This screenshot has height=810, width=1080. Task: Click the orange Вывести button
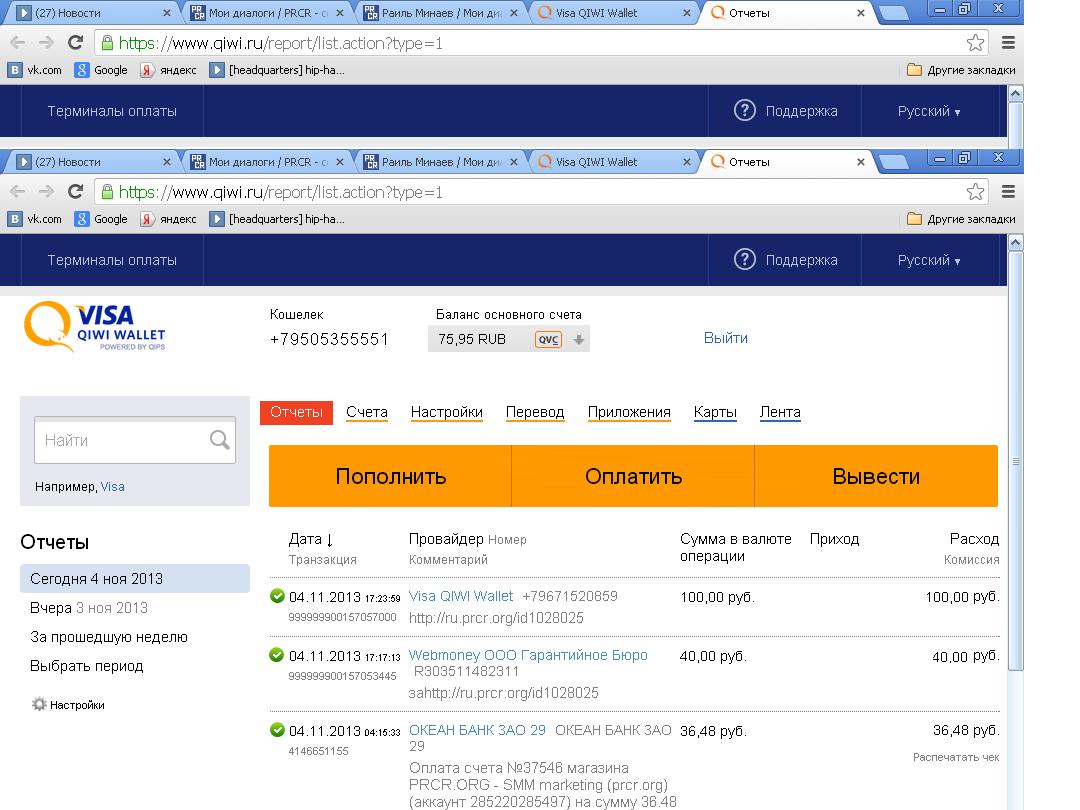(876, 476)
